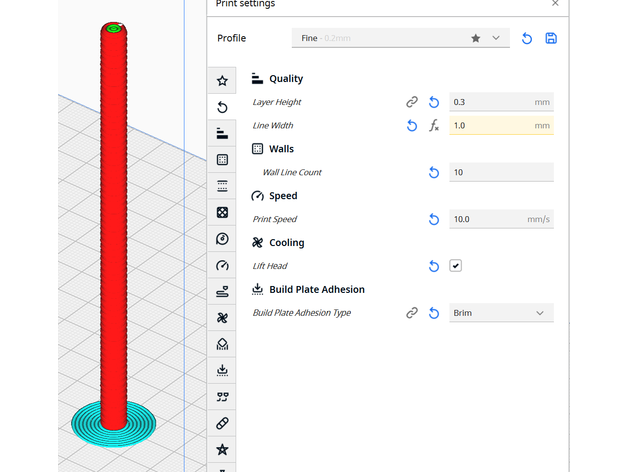
Task: Select the Material category icon in sidebar
Action: (222, 239)
